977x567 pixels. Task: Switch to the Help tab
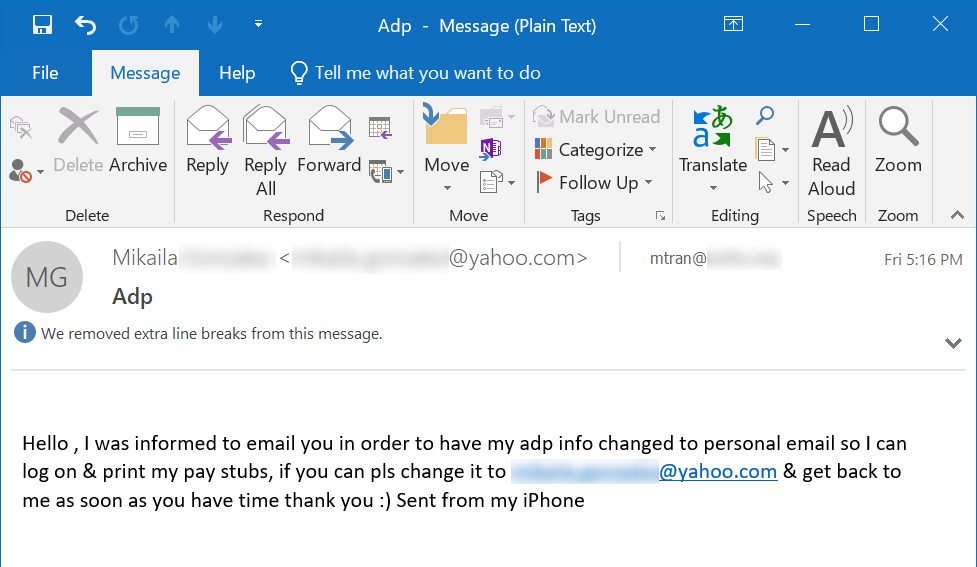237,73
